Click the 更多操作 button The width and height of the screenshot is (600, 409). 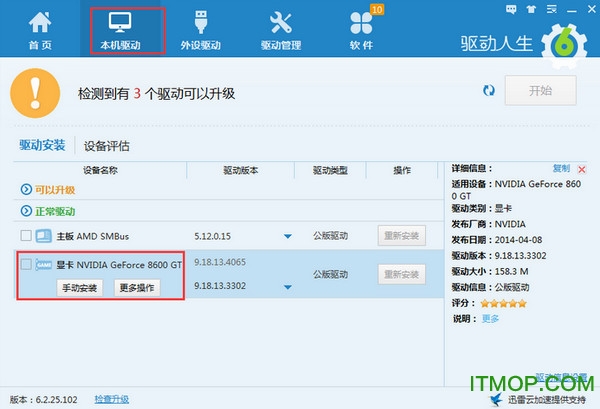coord(137,288)
